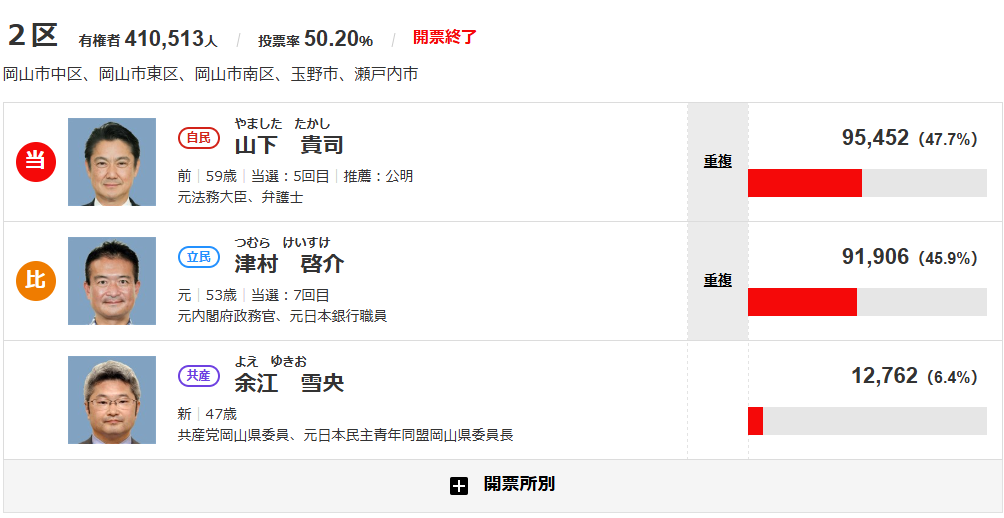
Task: Click 重複 label in 津村's row
Action: pos(717,280)
